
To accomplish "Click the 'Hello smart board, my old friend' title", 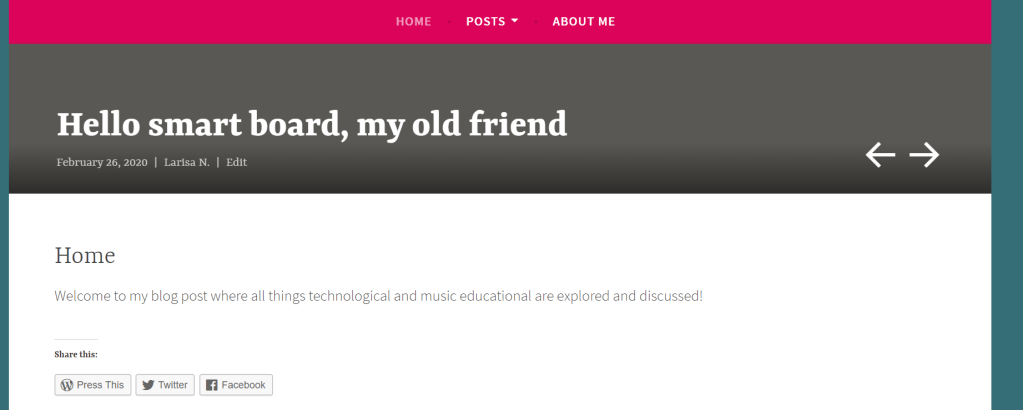I will 311,124.
